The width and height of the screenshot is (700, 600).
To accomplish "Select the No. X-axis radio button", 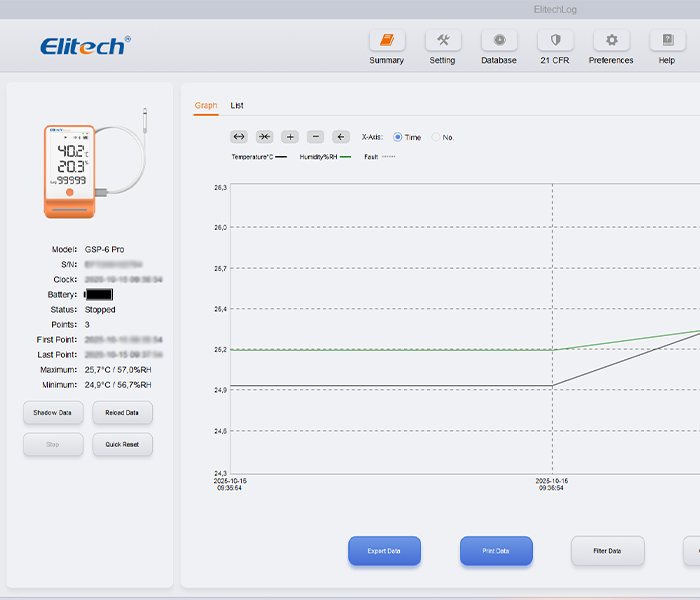I will coord(436,137).
